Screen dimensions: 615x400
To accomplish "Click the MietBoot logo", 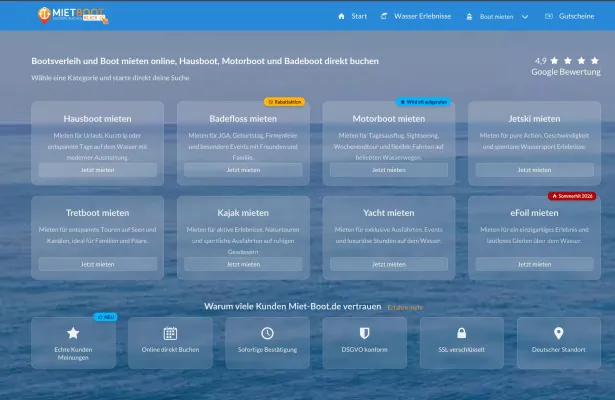I will 73,15.
